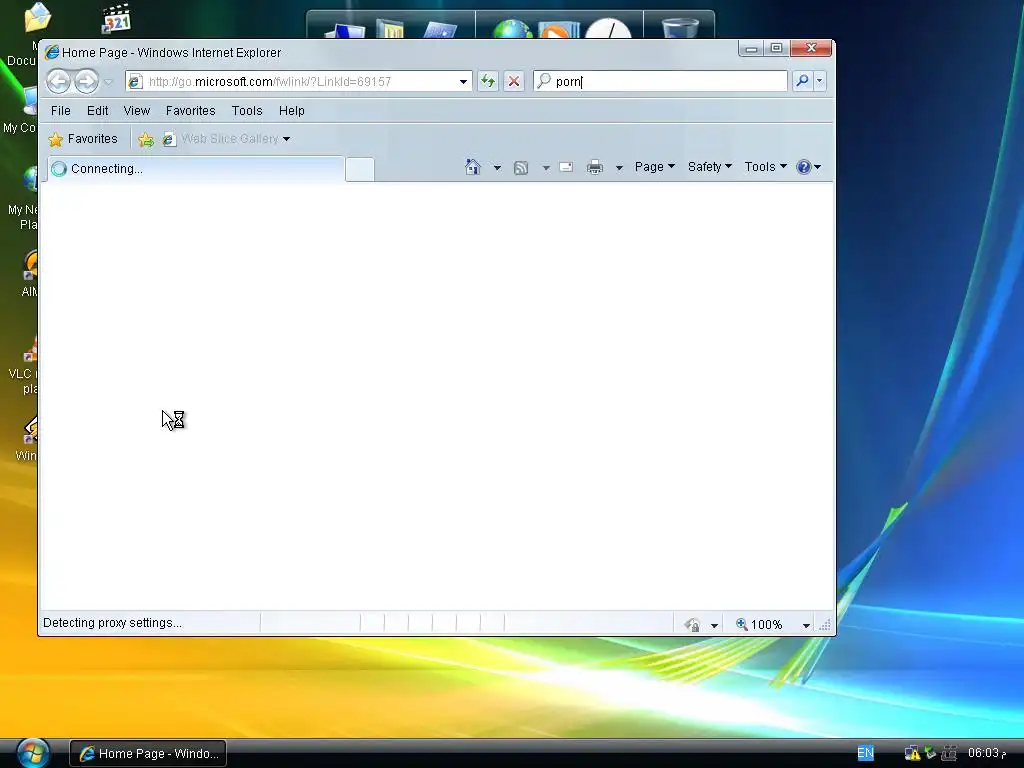
Task: Click the clock icon in top dock
Action: tap(608, 28)
